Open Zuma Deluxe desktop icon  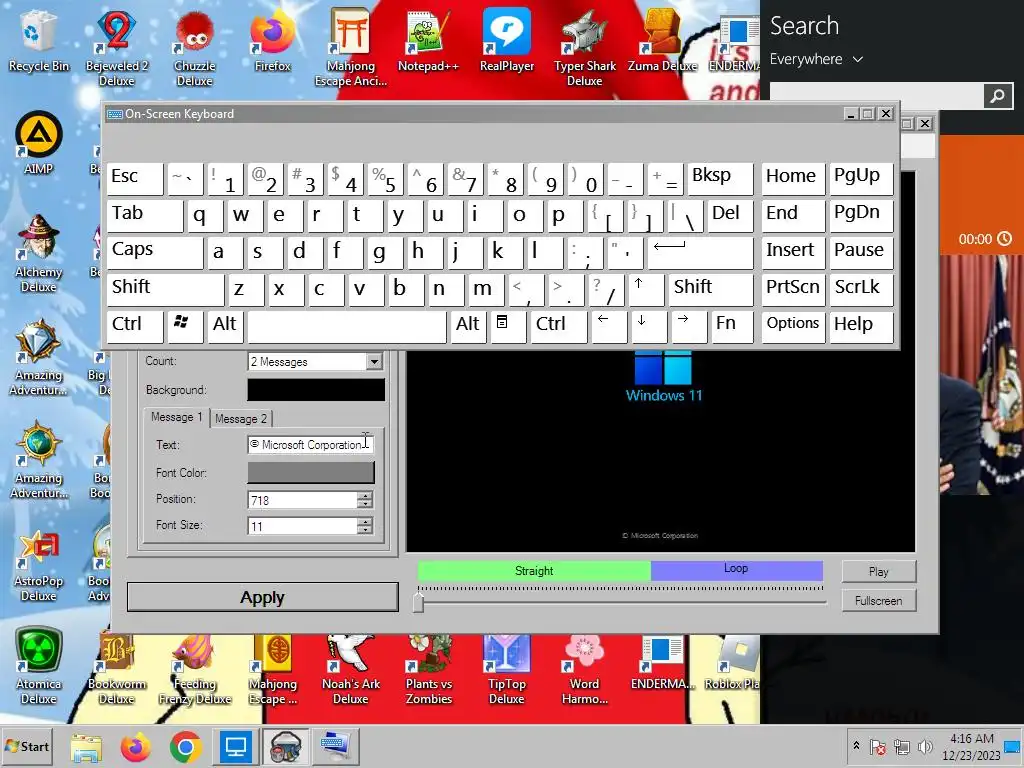pos(662,39)
